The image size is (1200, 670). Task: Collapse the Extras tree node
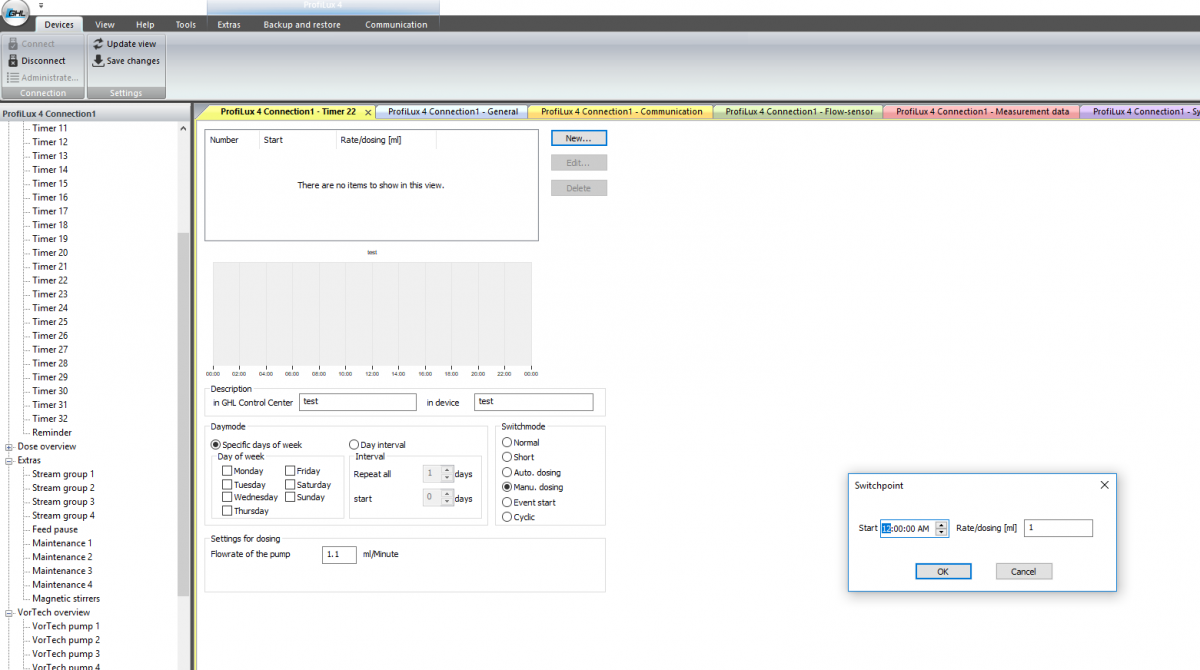coord(8,461)
